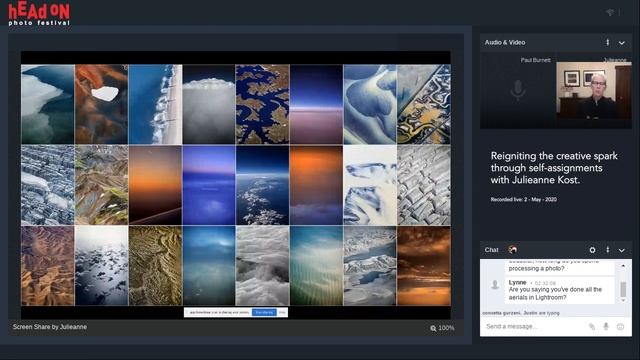This screenshot has height=360, width=640.
Task: Click the zoom magnifier icon beside 100%
Action: (x=433, y=328)
